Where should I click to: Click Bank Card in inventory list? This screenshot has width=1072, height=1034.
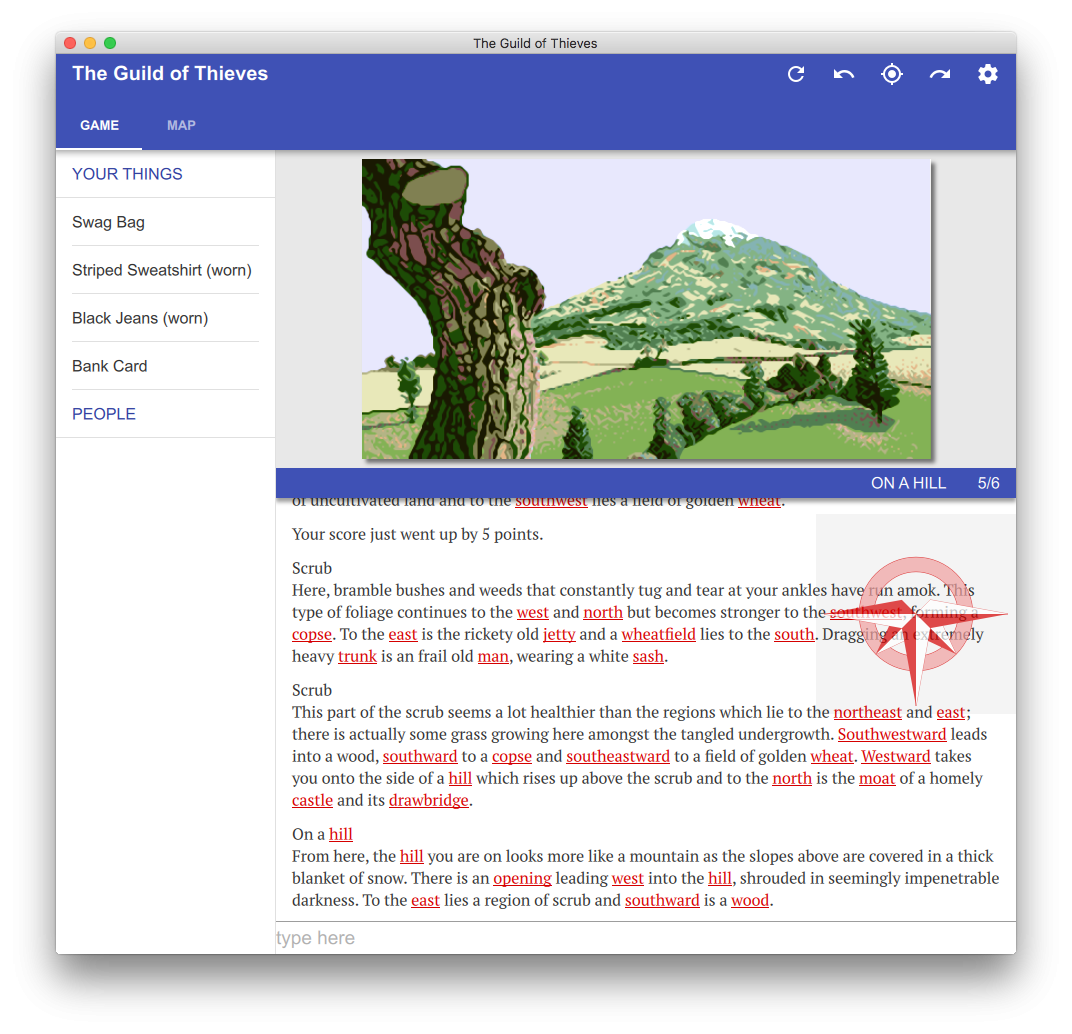click(110, 366)
